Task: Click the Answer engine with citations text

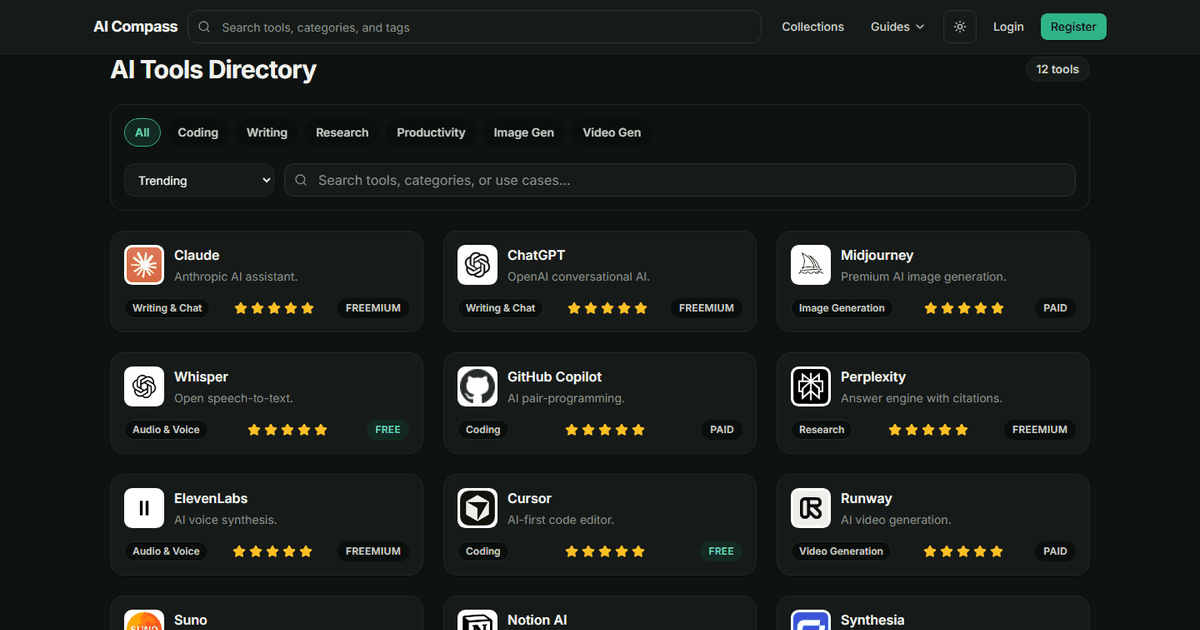Action: tap(921, 398)
